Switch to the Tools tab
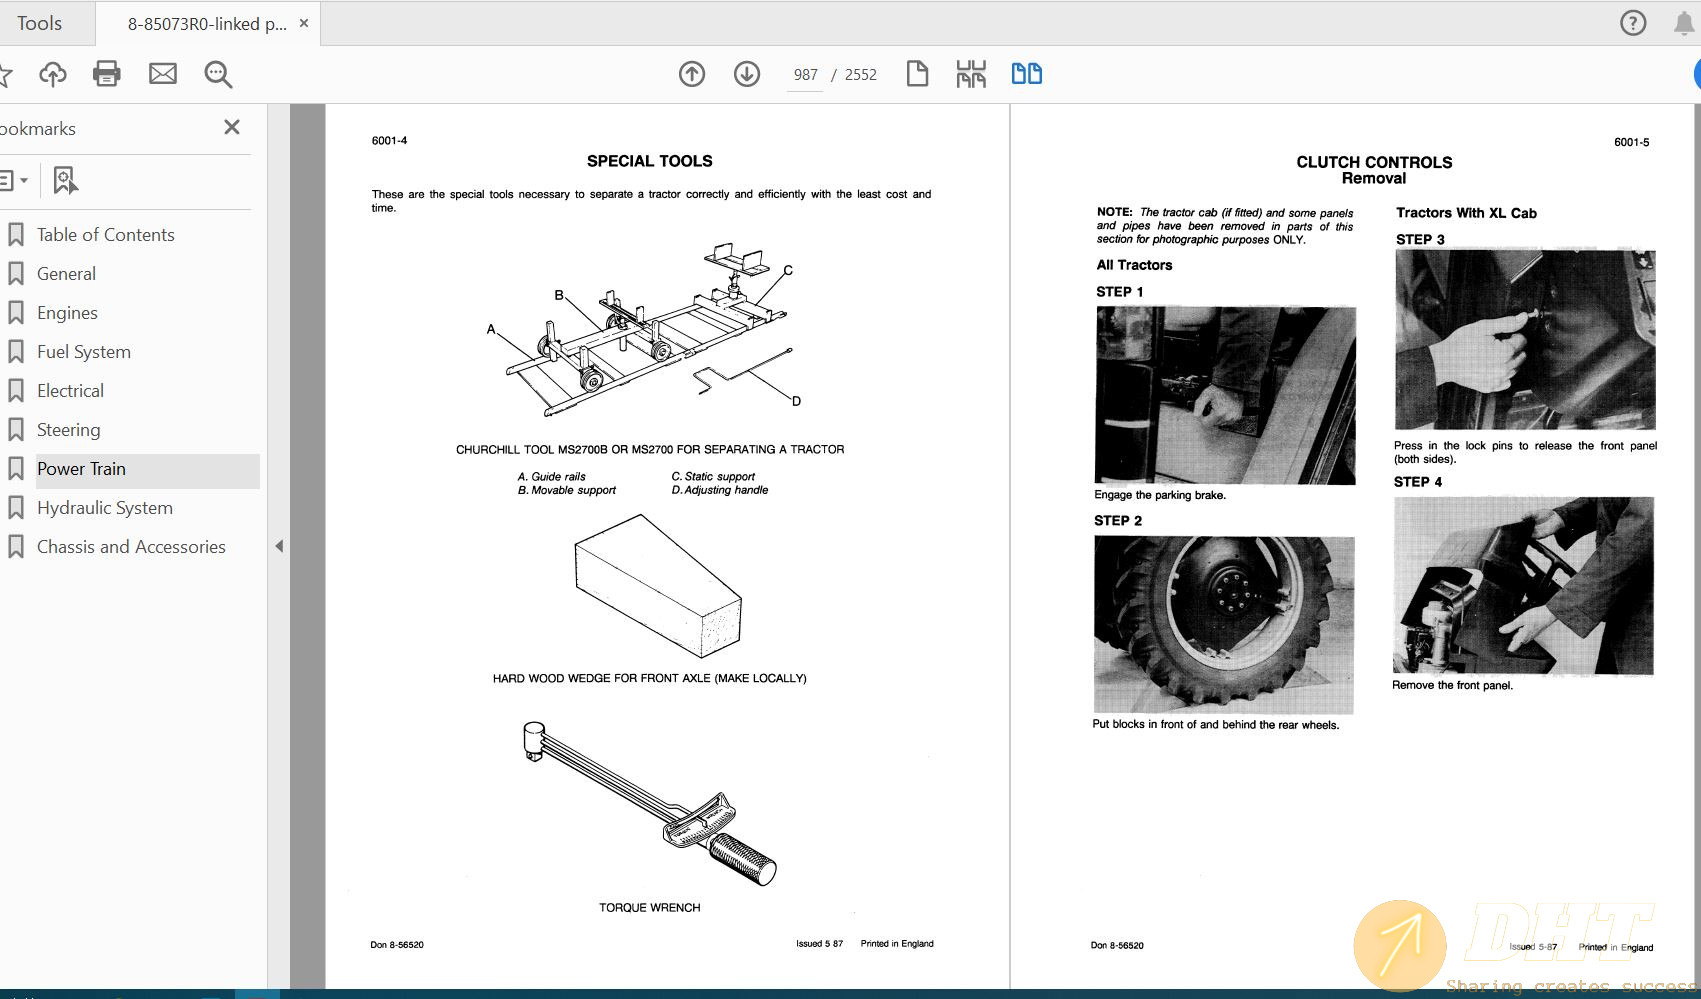Image resolution: width=1701 pixels, height=999 pixels. tap(40, 22)
